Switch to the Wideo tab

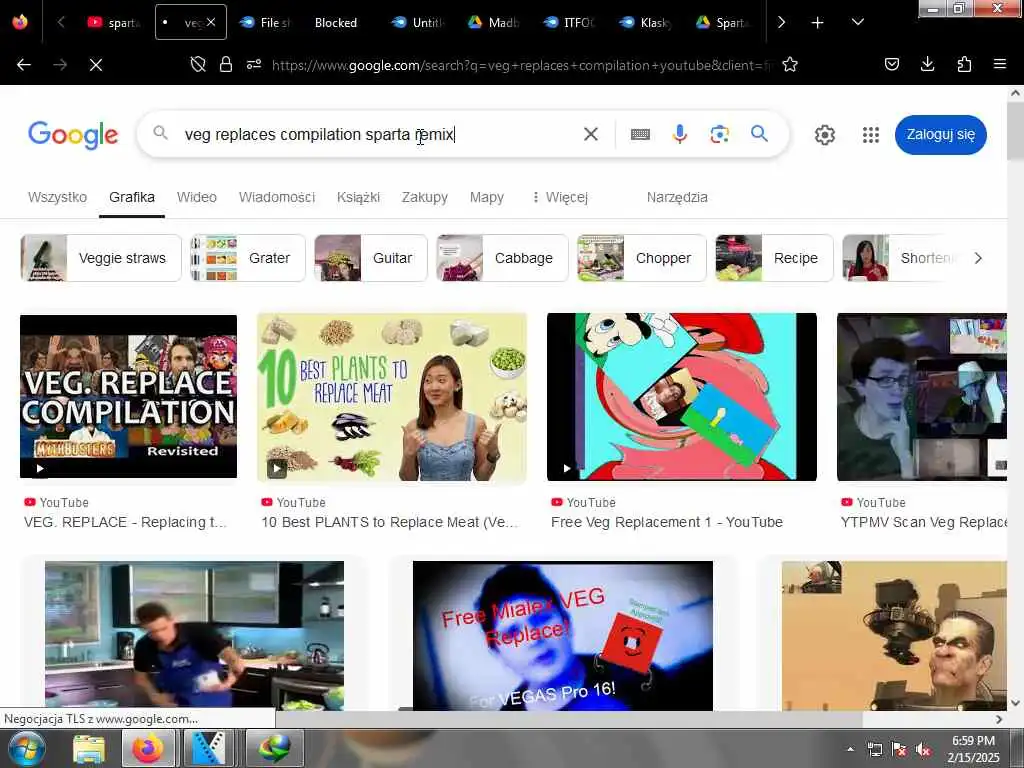197,197
